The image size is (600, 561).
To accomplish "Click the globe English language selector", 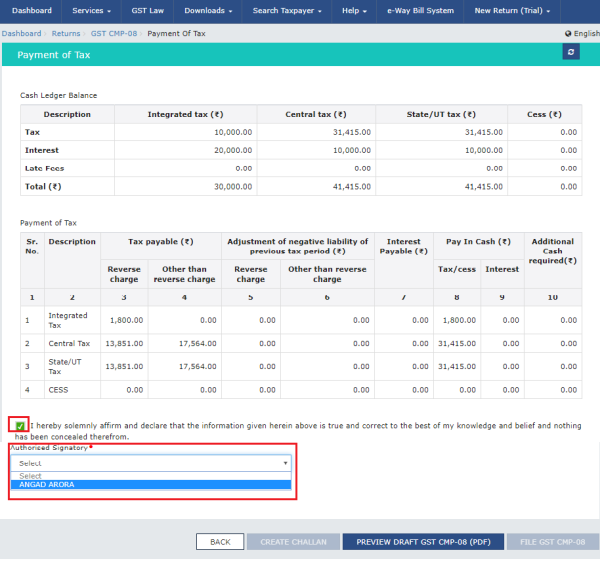I will pos(582,34).
